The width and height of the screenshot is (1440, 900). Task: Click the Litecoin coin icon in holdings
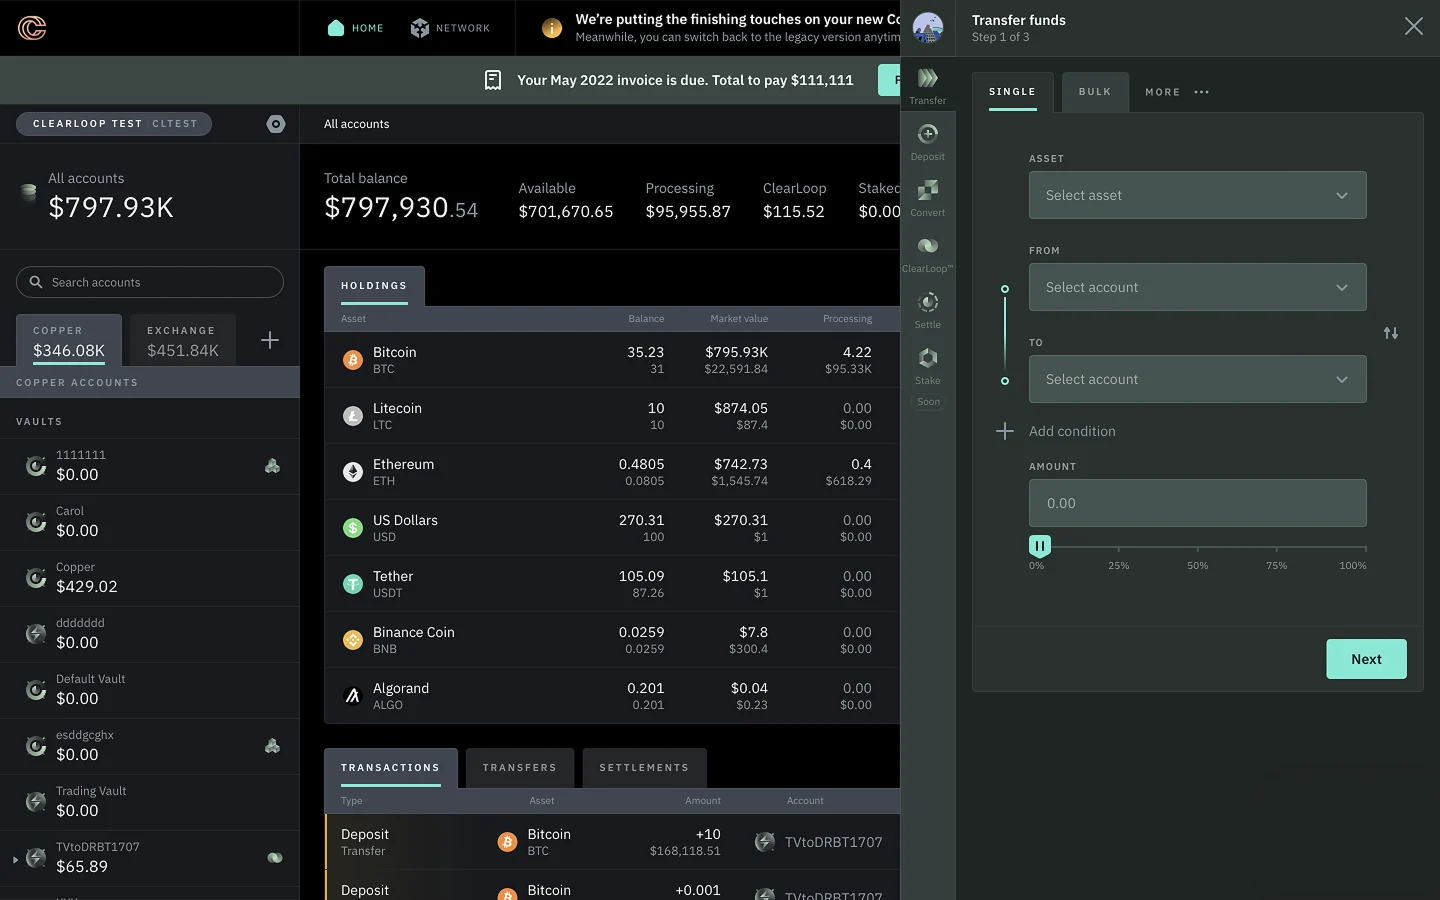pos(353,416)
